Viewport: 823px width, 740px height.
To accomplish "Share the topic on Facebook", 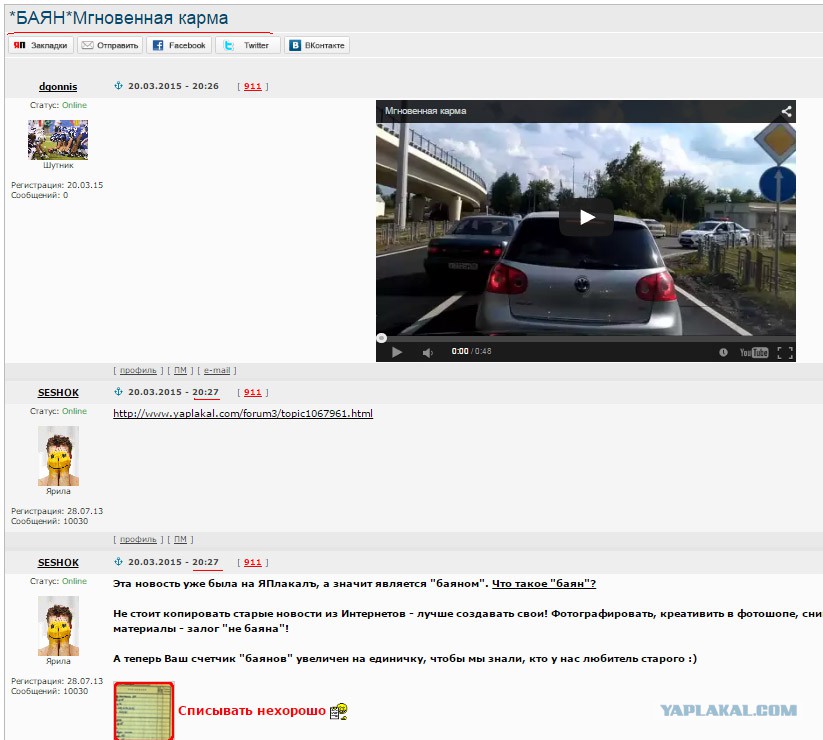I will [x=179, y=45].
